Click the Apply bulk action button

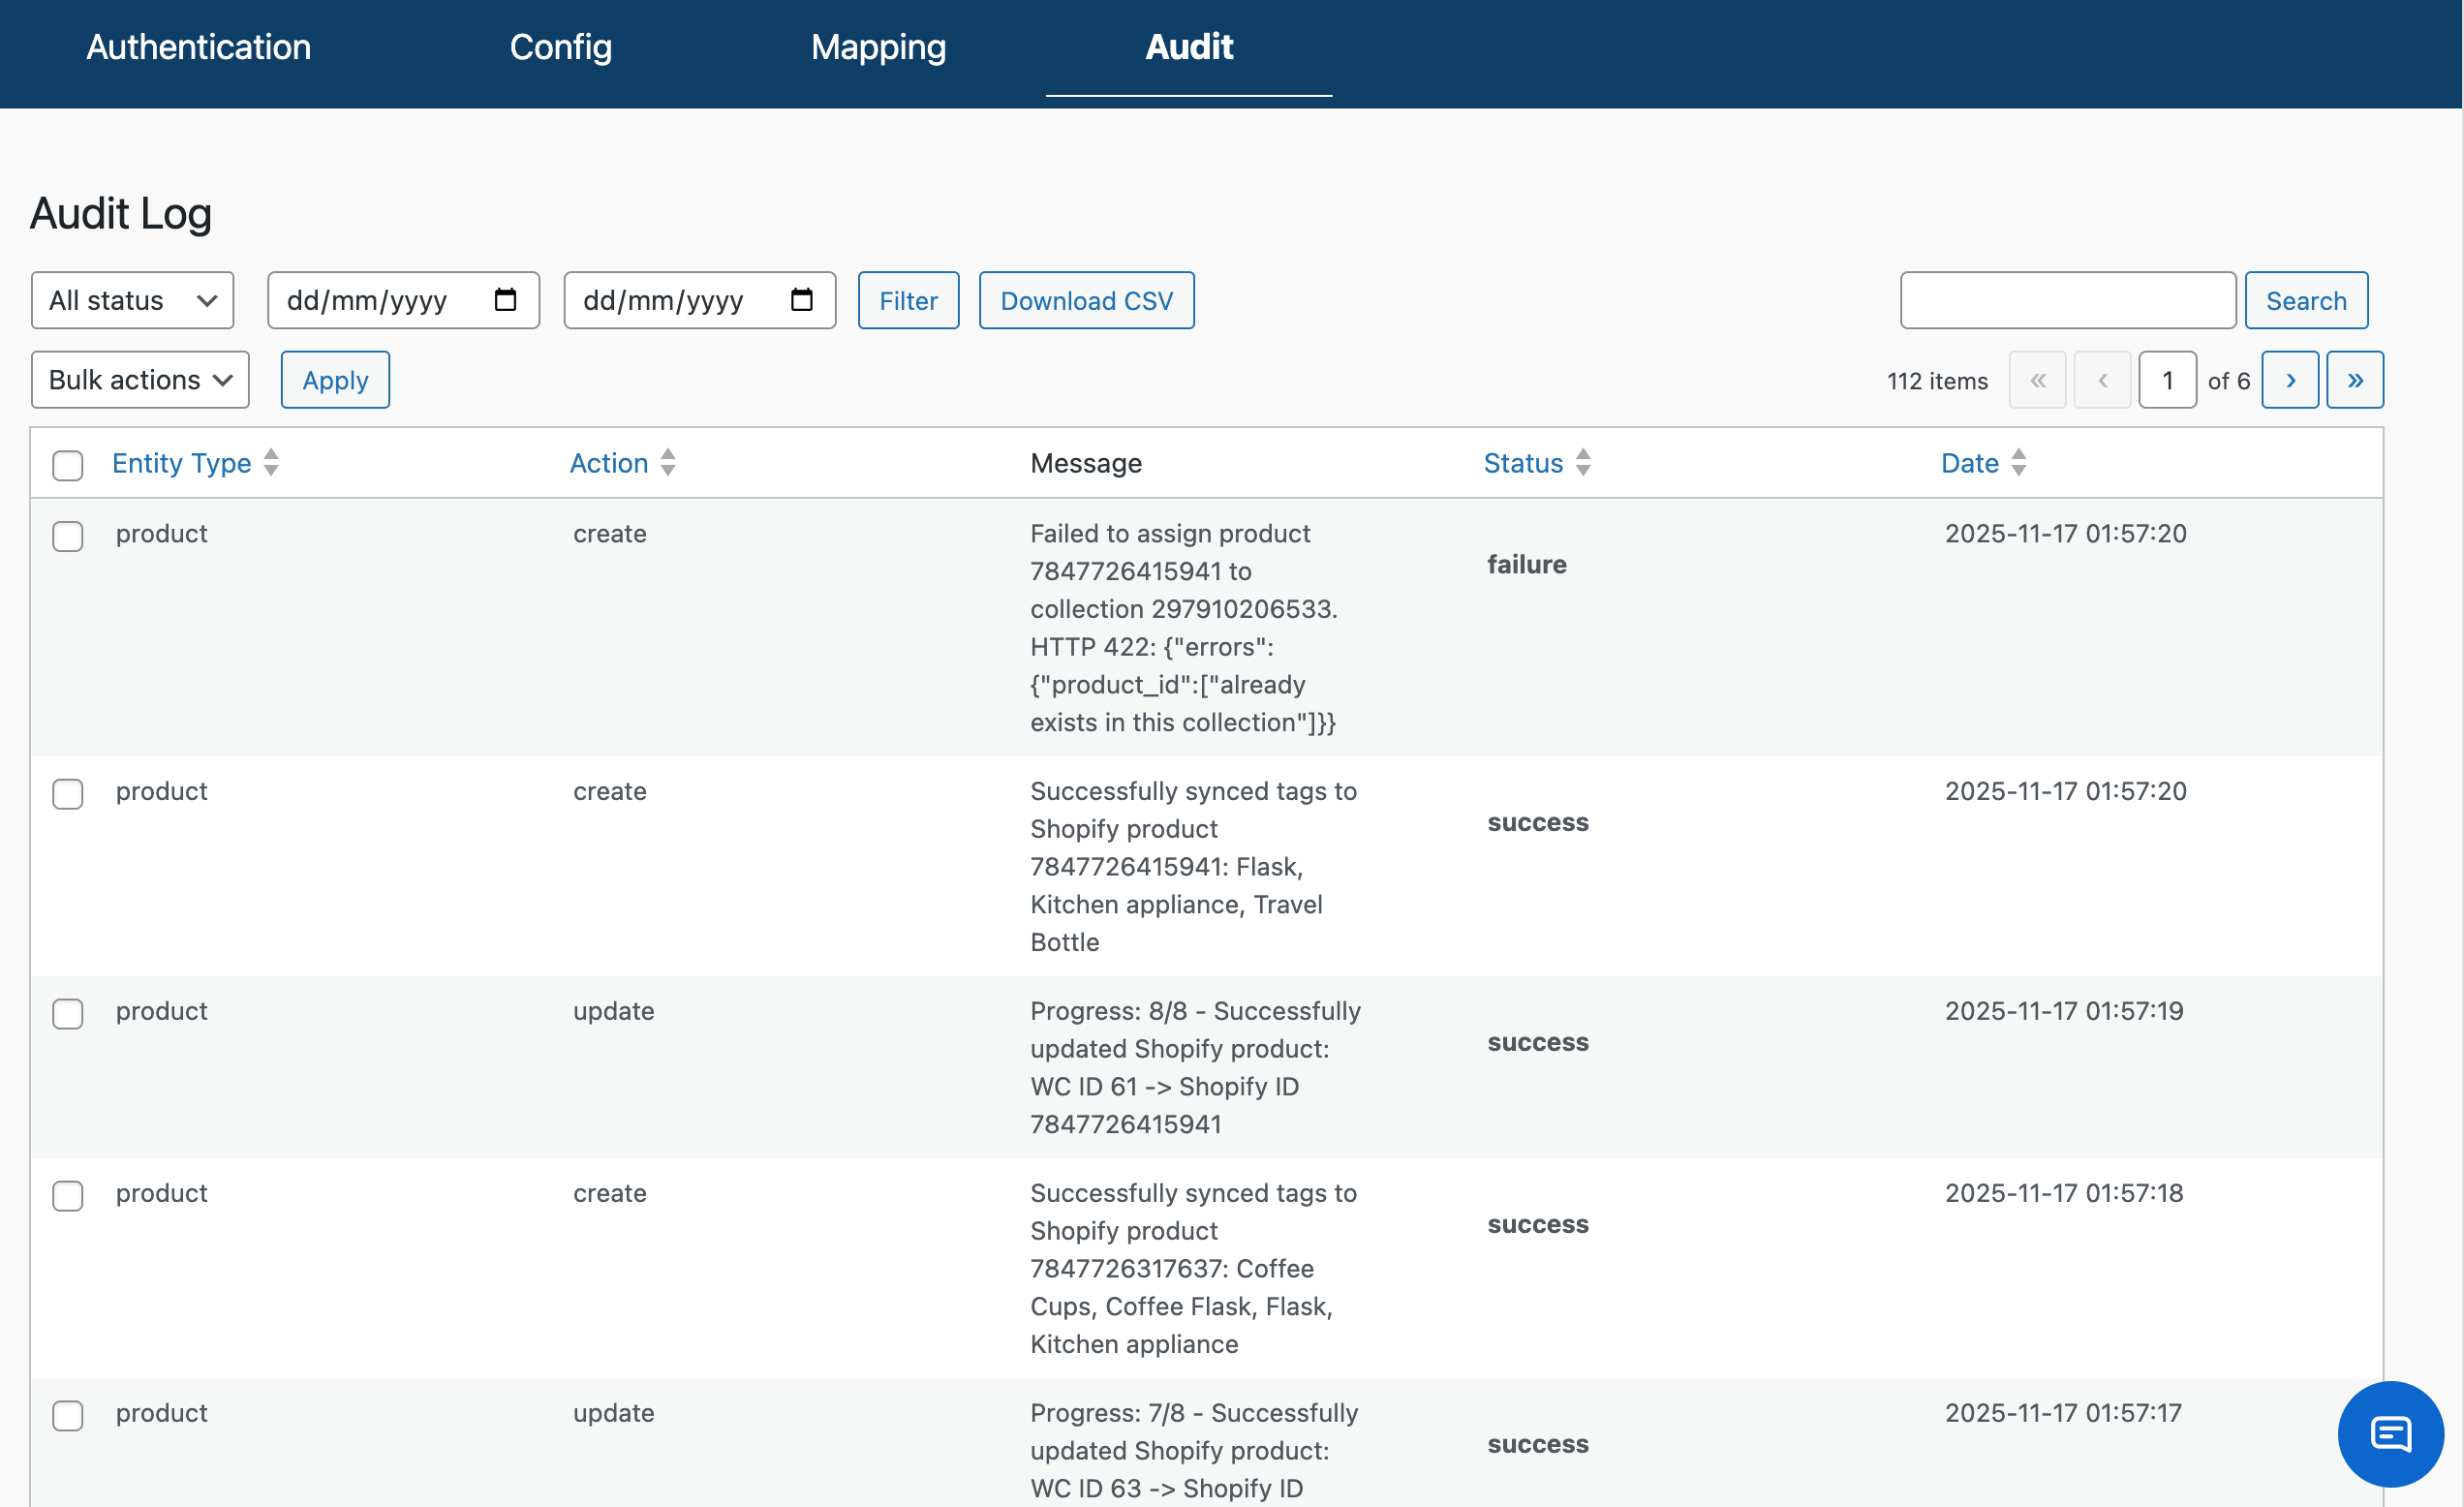[335, 380]
